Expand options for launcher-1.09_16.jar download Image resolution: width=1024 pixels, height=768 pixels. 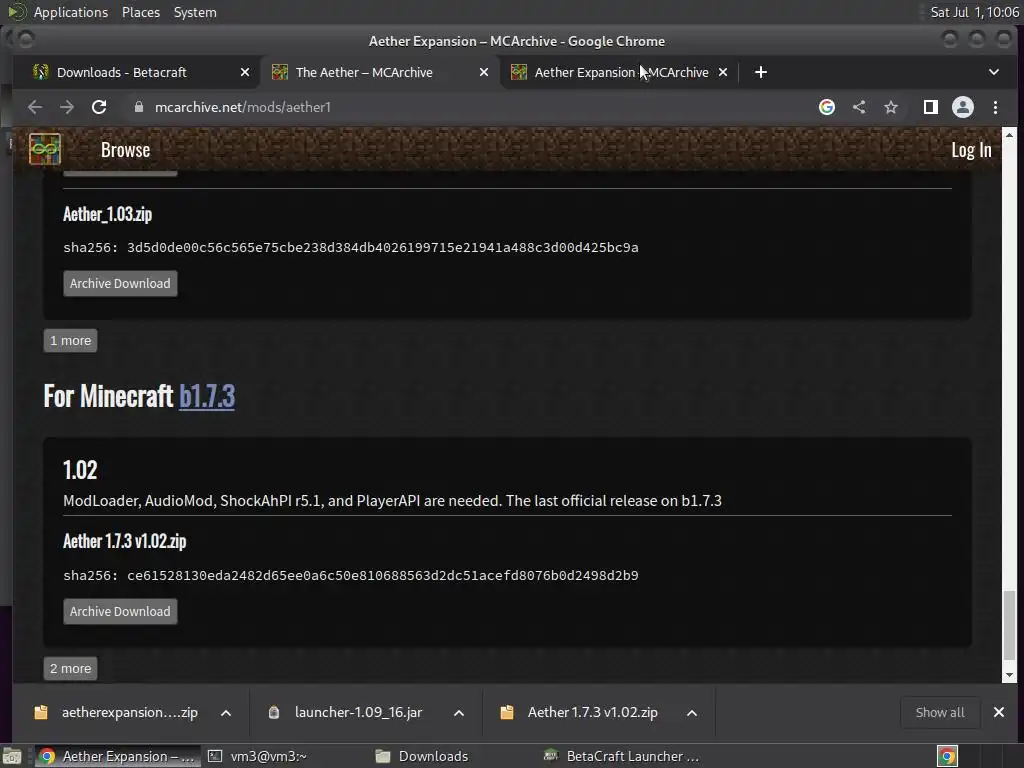click(x=459, y=712)
